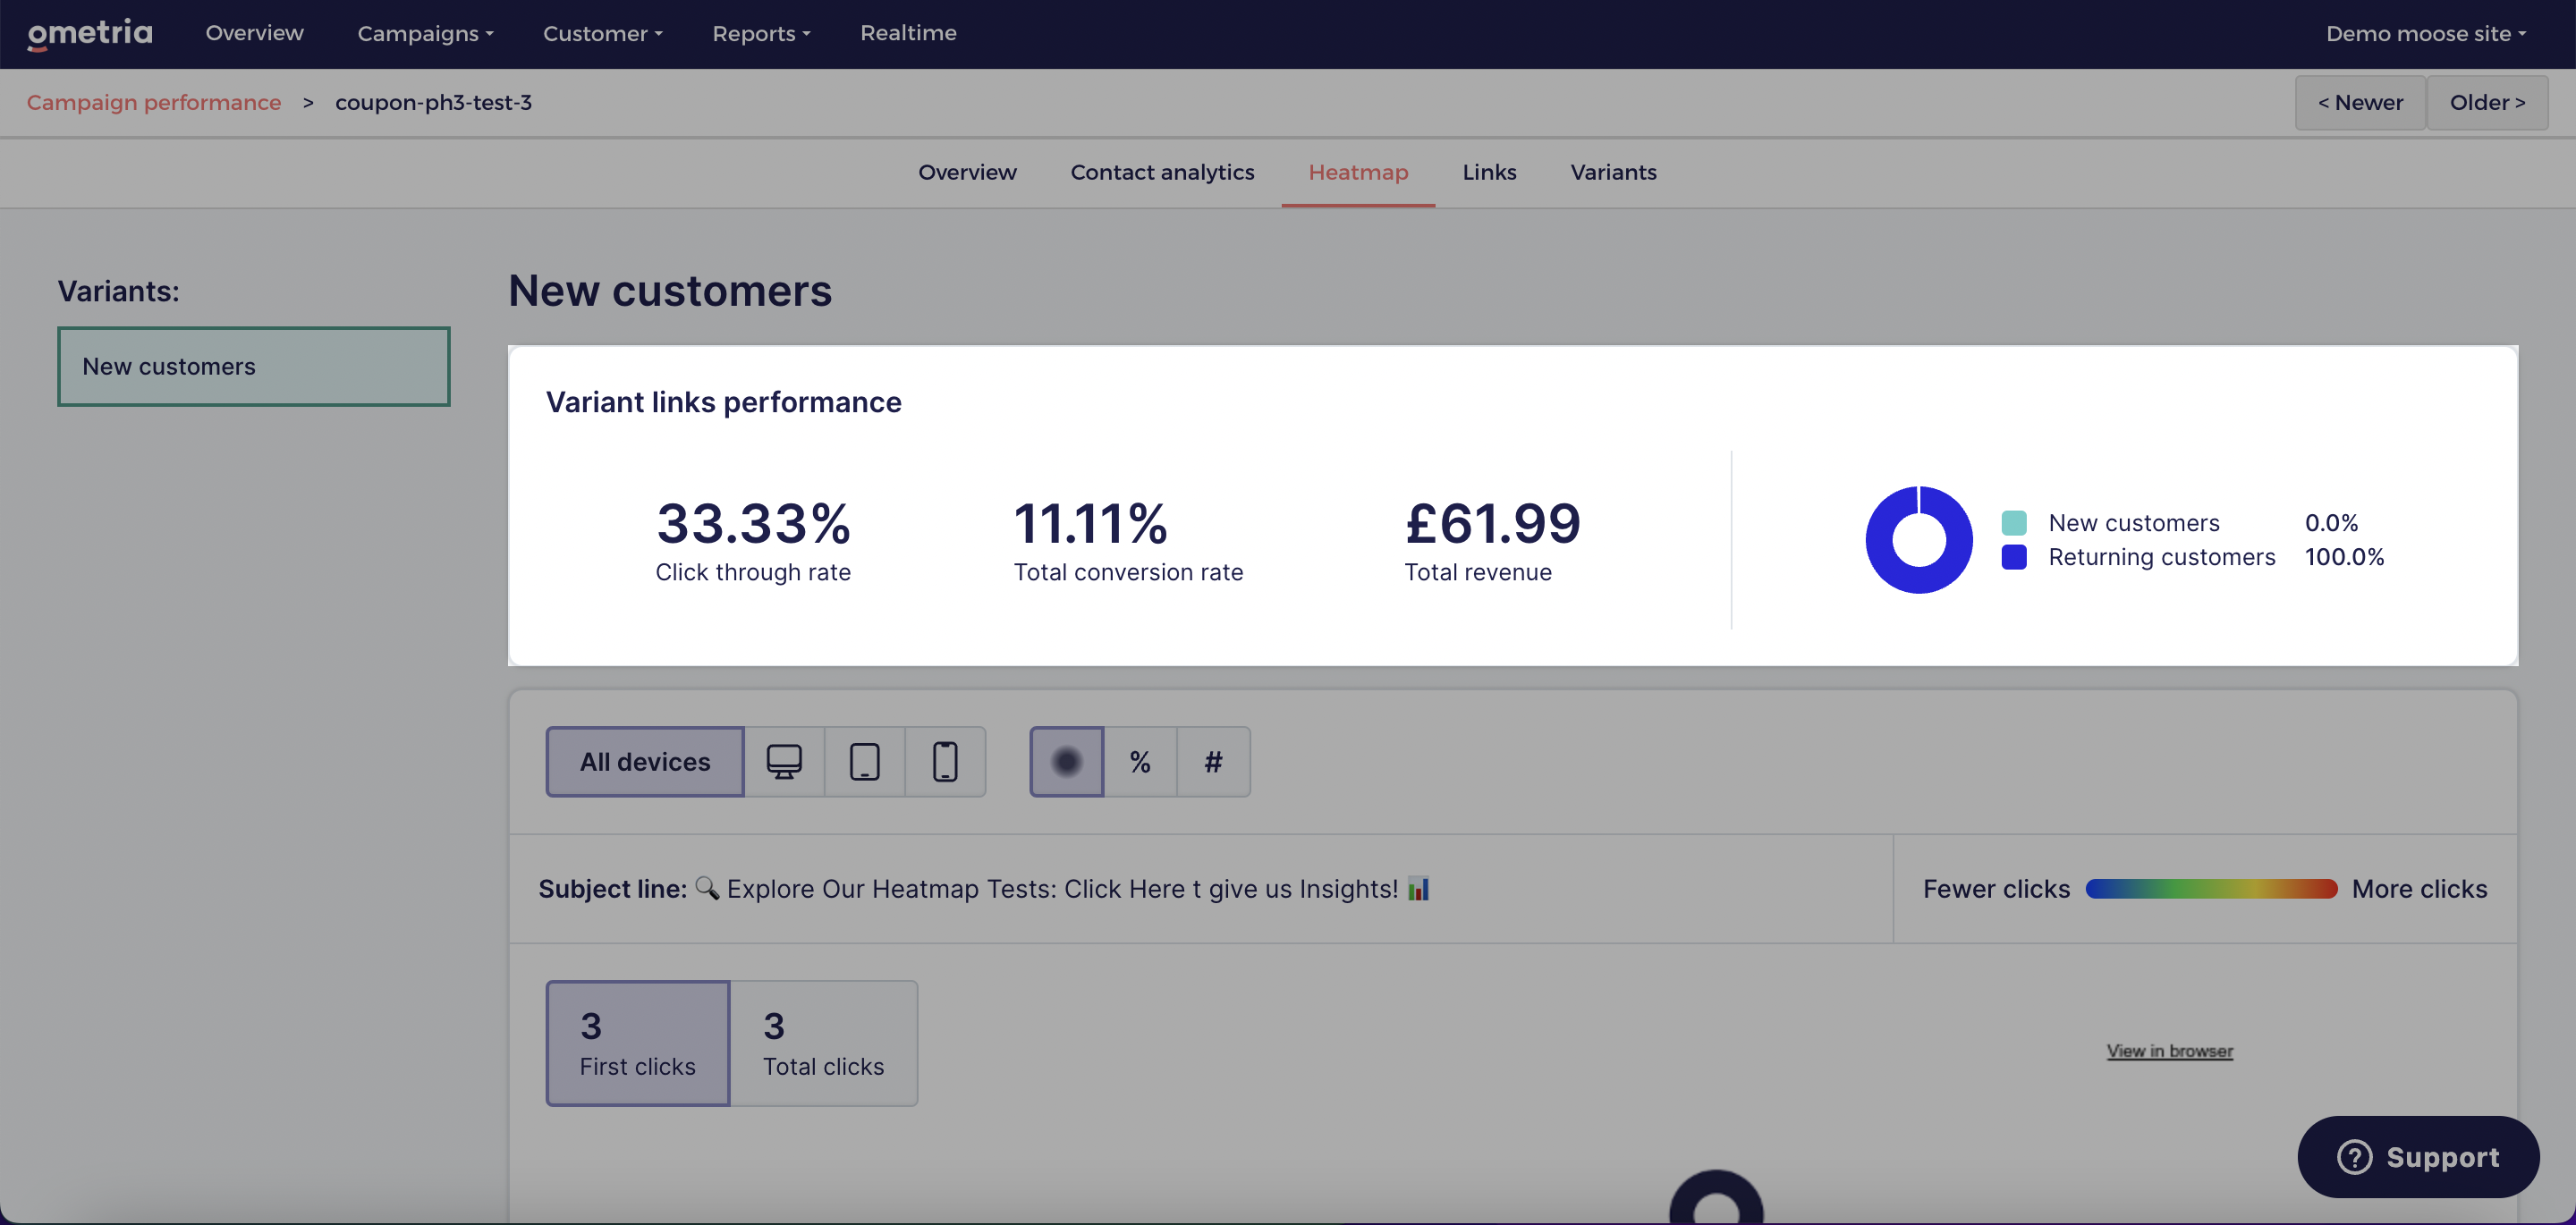Click the Variant links performance heading
The height and width of the screenshot is (1225, 2576).
point(723,402)
